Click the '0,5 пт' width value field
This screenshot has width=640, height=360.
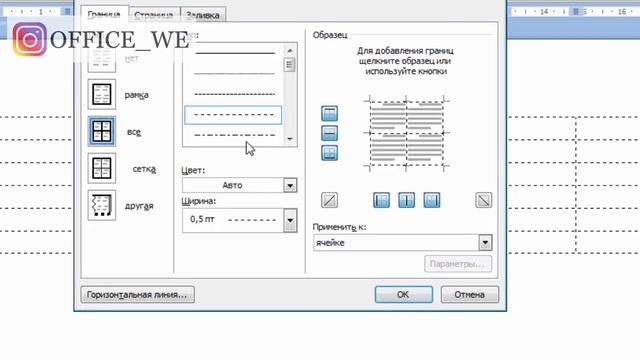pyautogui.click(x=233, y=220)
